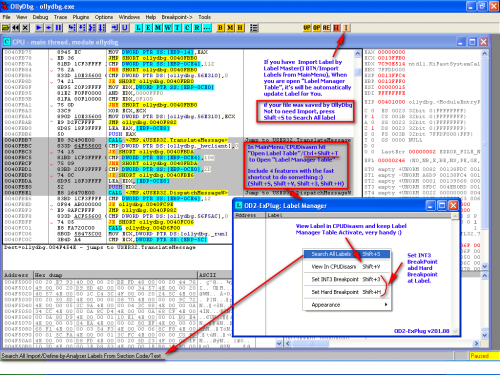
Task: Select the CALL DispatchMessageW disassembly line
Action: [178, 193]
